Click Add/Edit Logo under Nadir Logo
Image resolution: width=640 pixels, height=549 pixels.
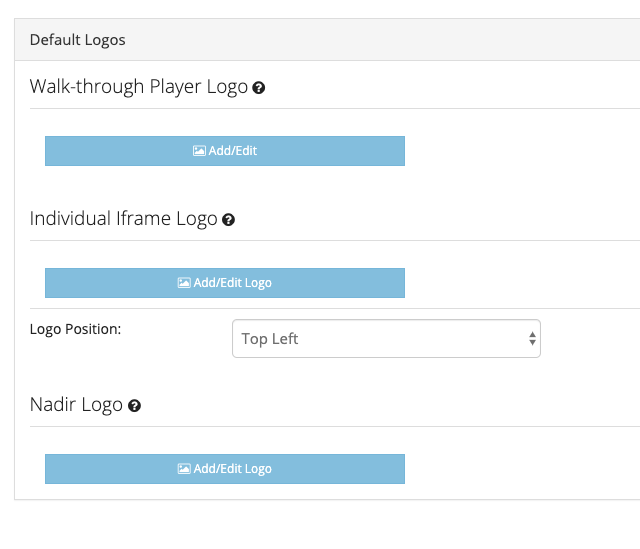tap(225, 469)
